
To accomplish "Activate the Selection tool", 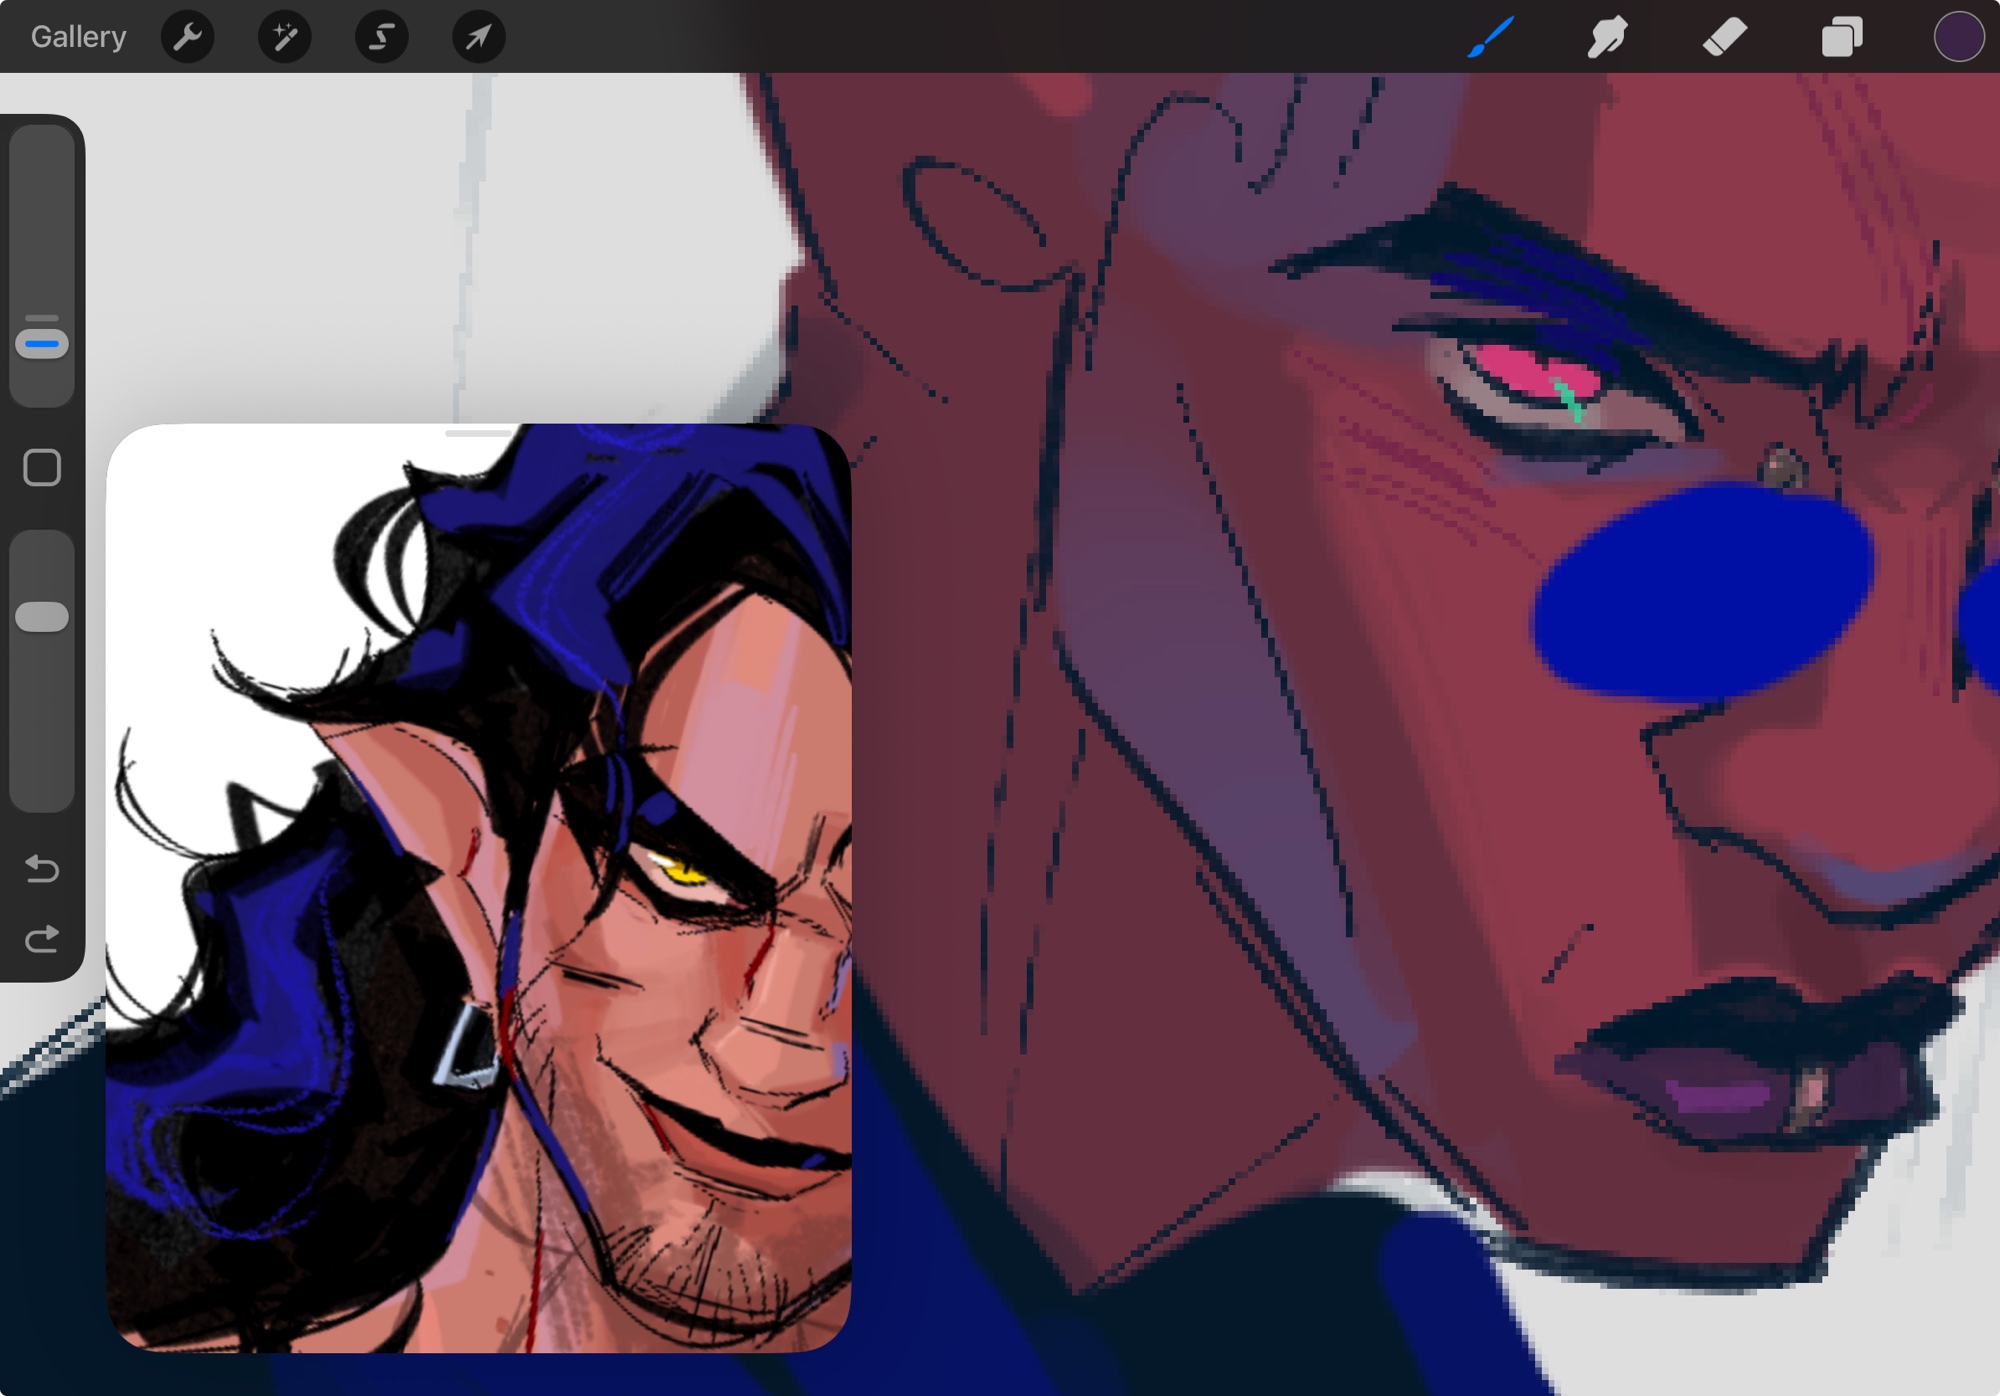I will (382, 37).
